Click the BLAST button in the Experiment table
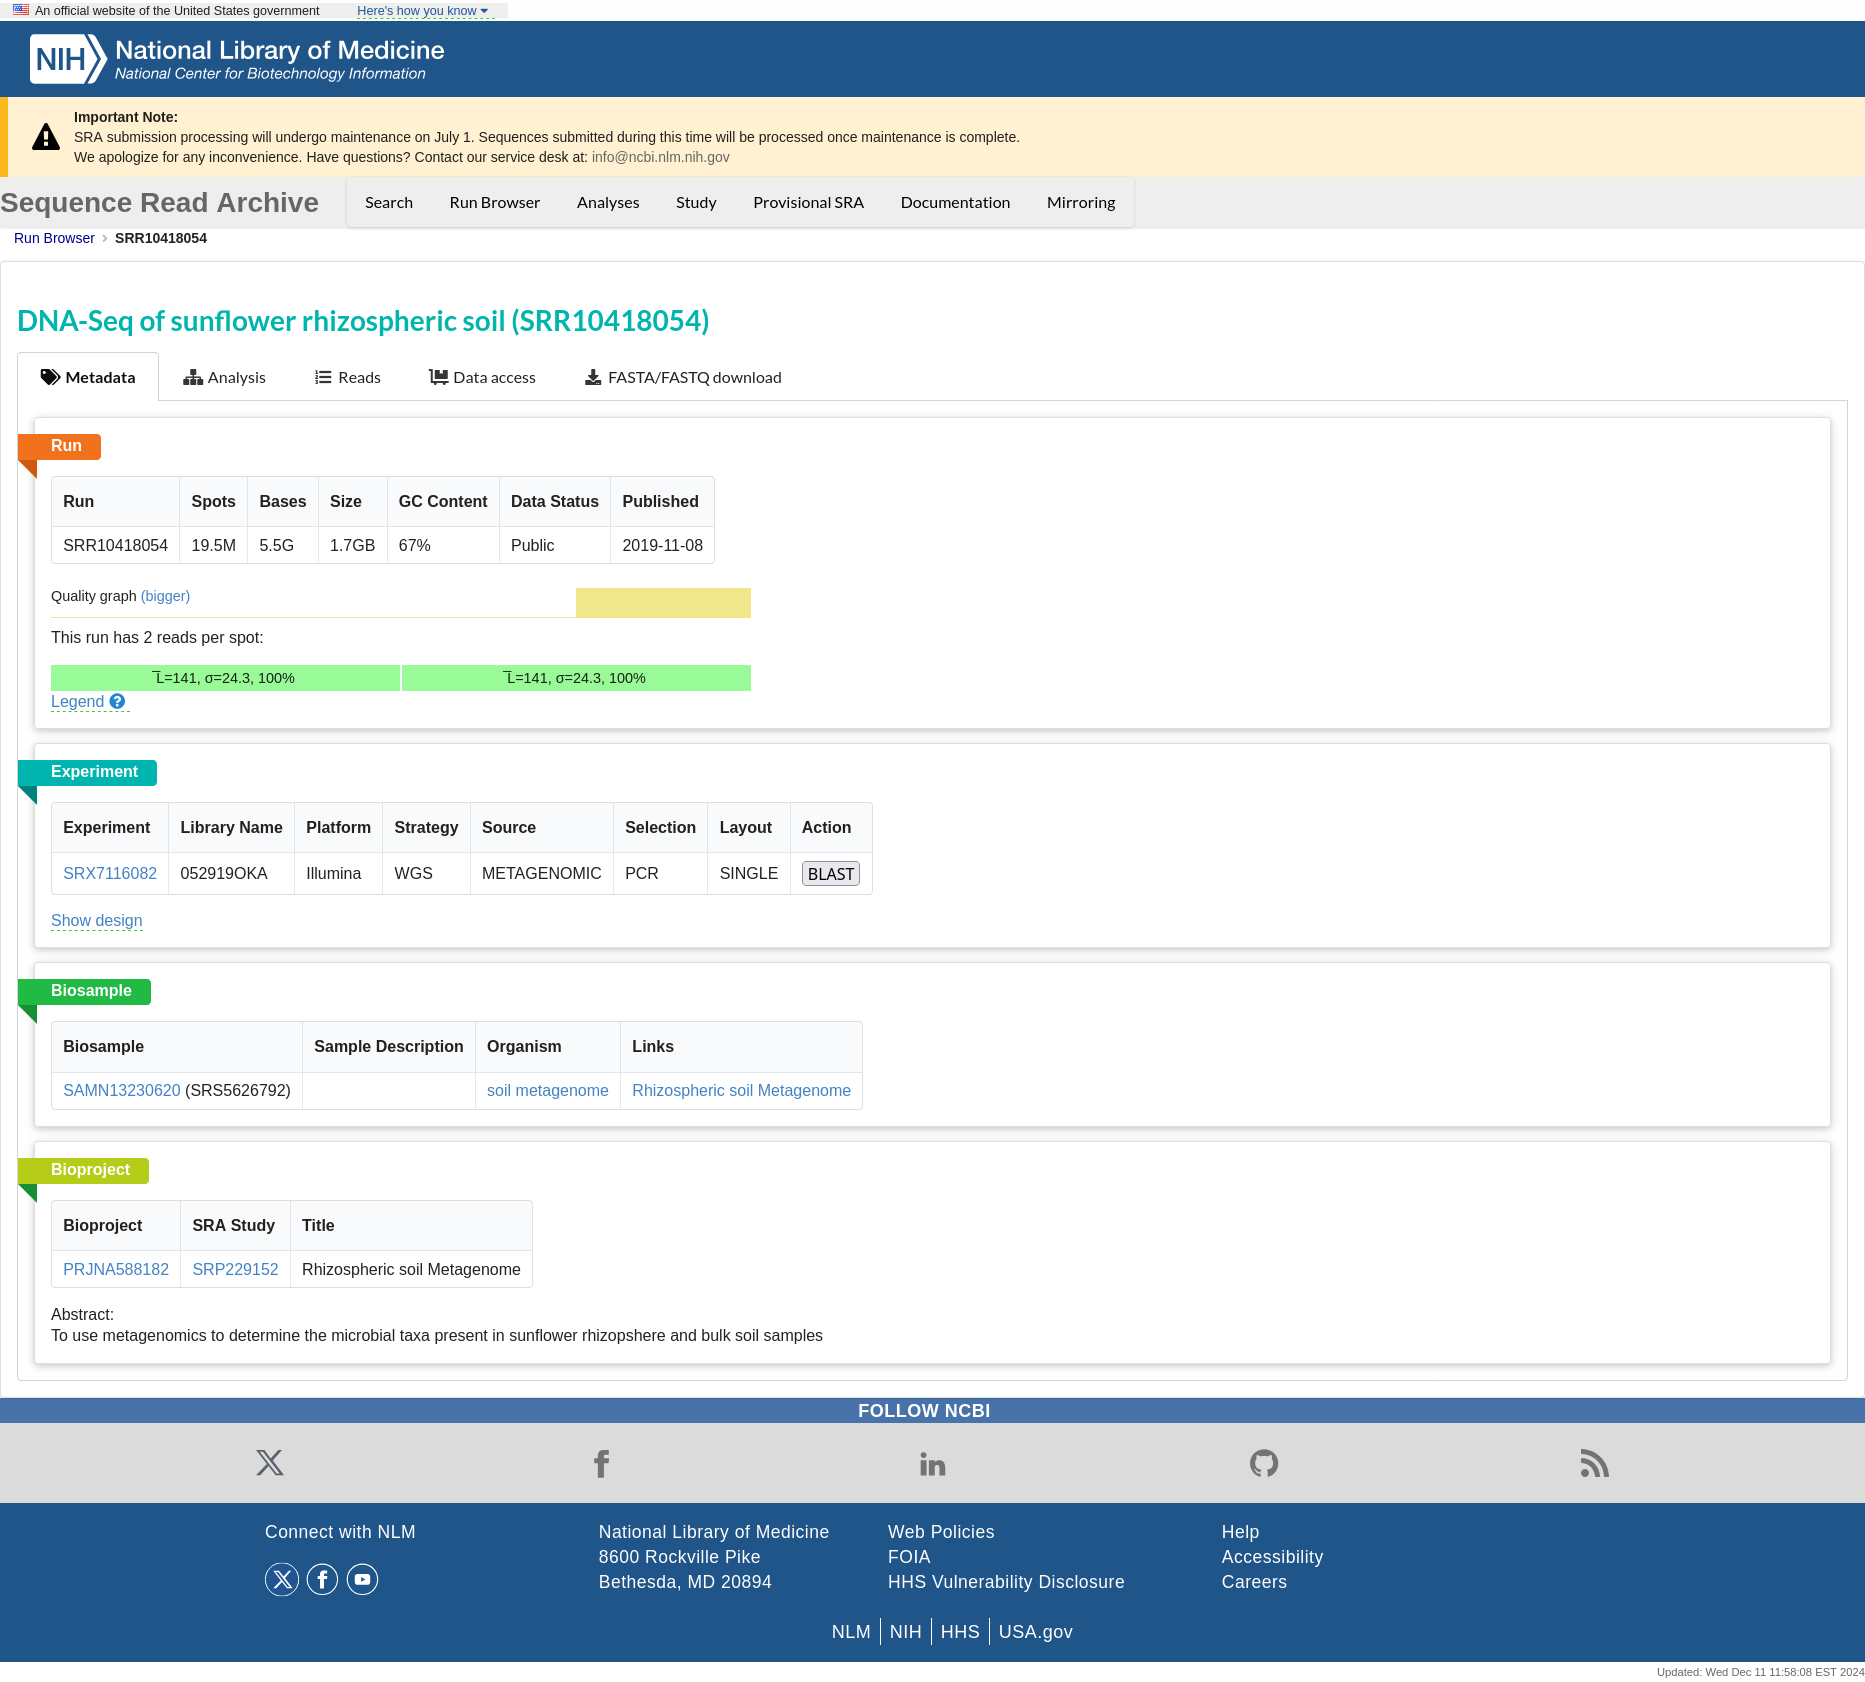This screenshot has width=1865, height=1682. (x=831, y=874)
